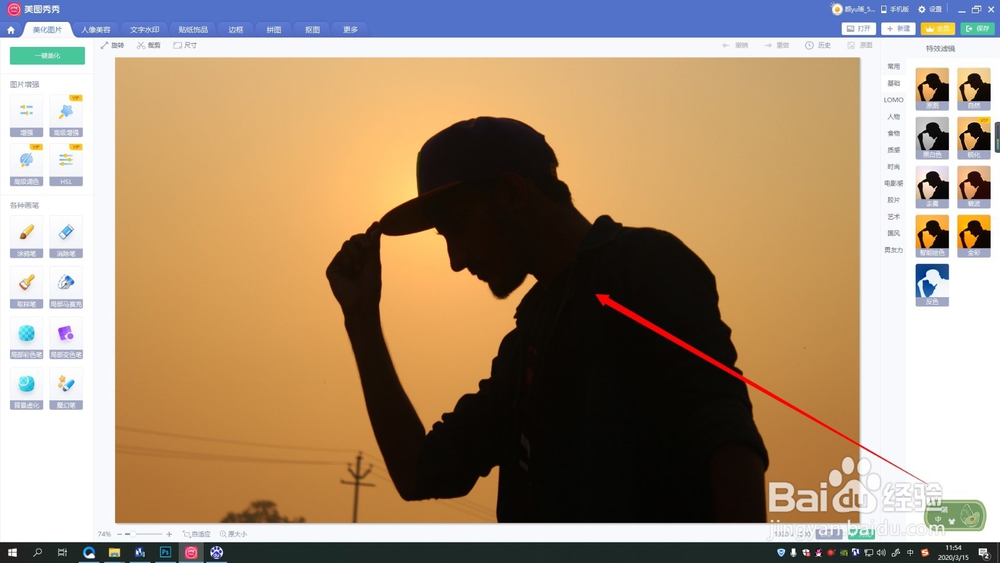
Task: Select the 国风 filter category
Action: [x=893, y=233]
